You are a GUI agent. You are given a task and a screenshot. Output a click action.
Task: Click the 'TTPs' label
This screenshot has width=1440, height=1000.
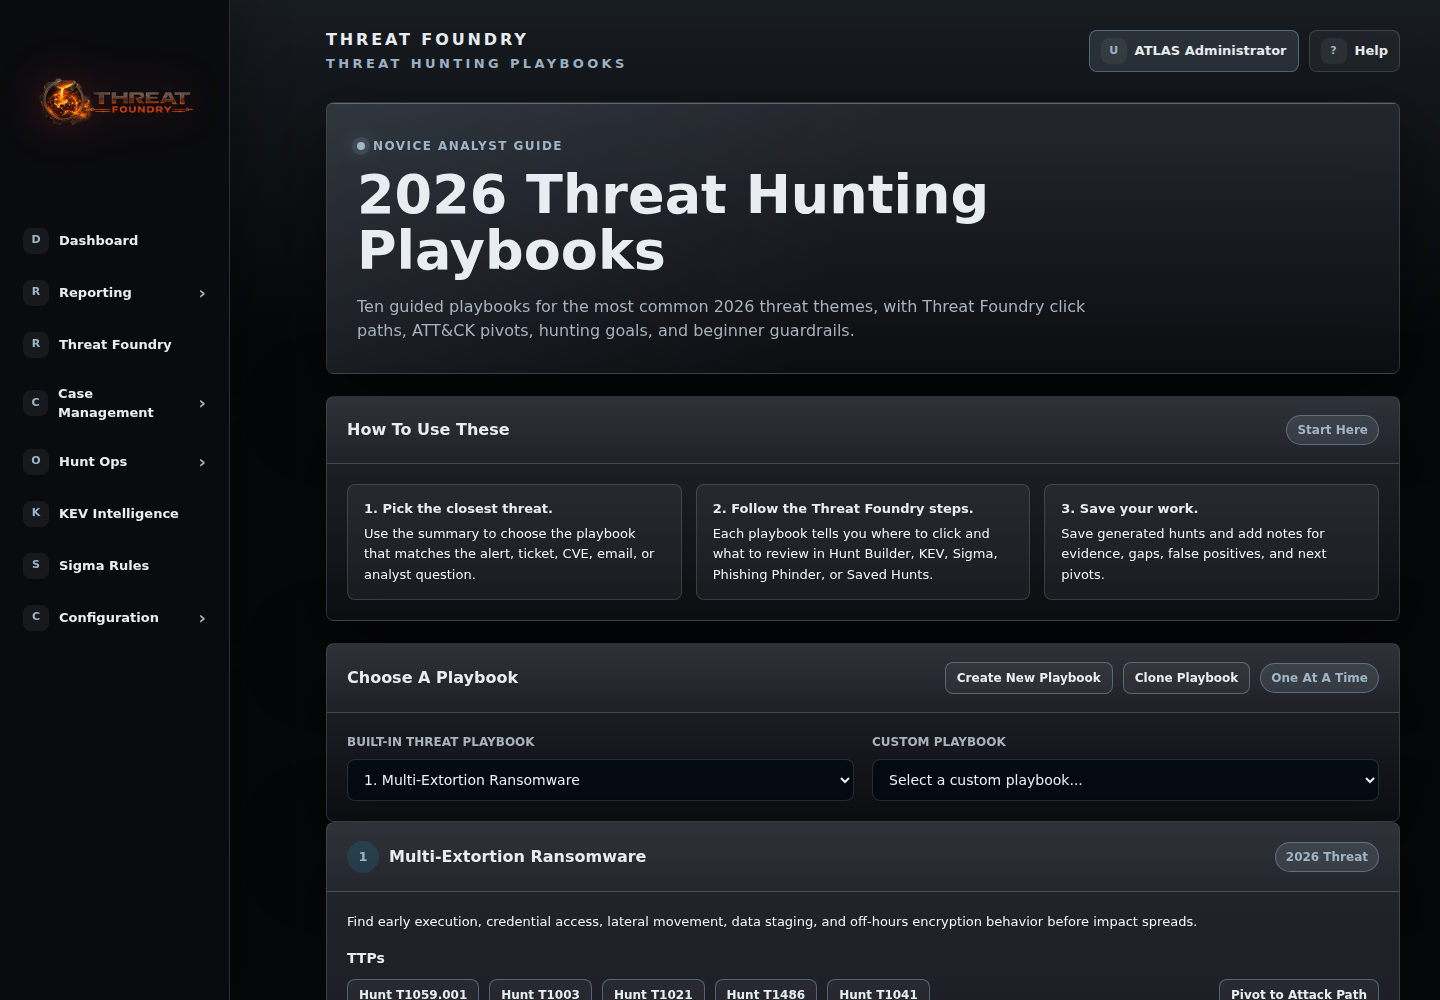(366, 958)
